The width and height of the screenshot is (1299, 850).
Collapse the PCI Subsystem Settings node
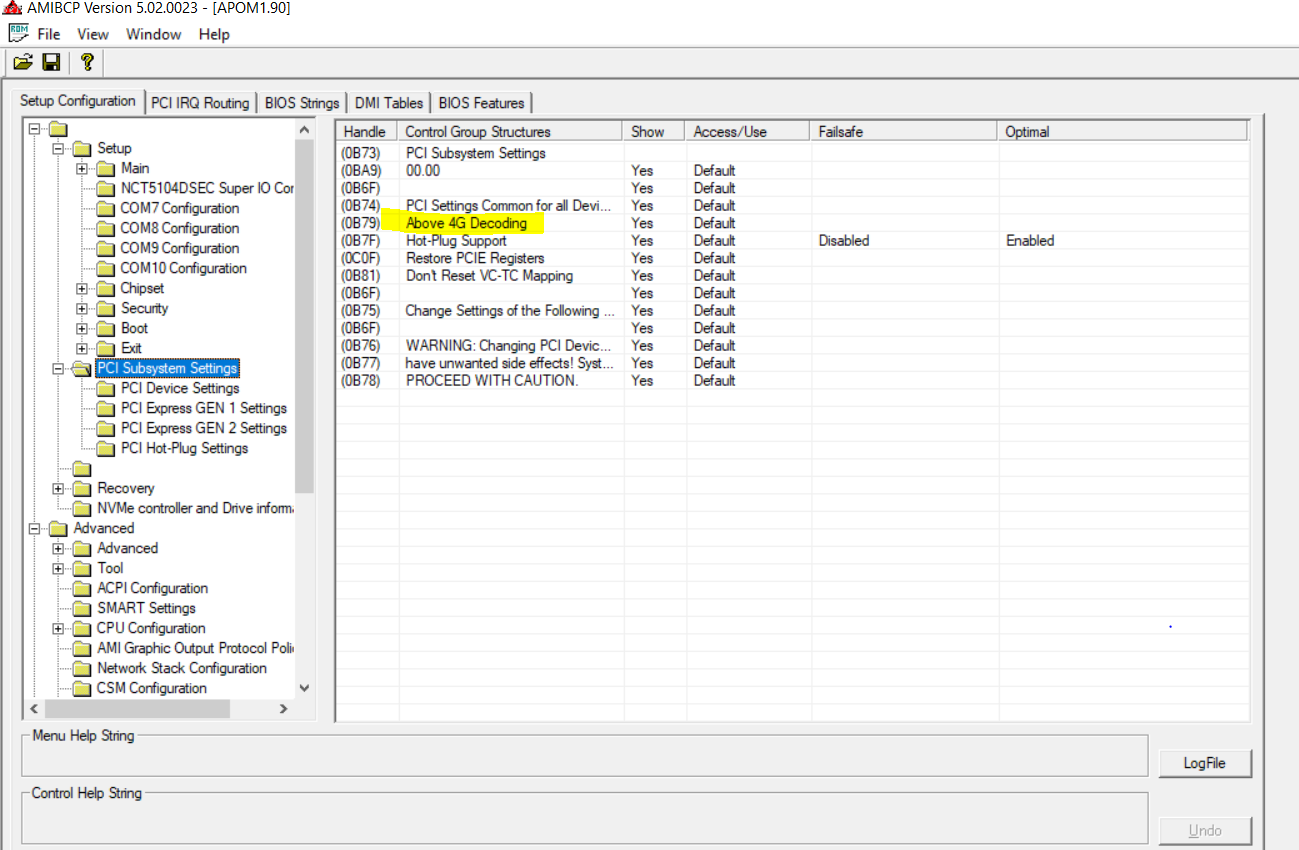point(58,368)
